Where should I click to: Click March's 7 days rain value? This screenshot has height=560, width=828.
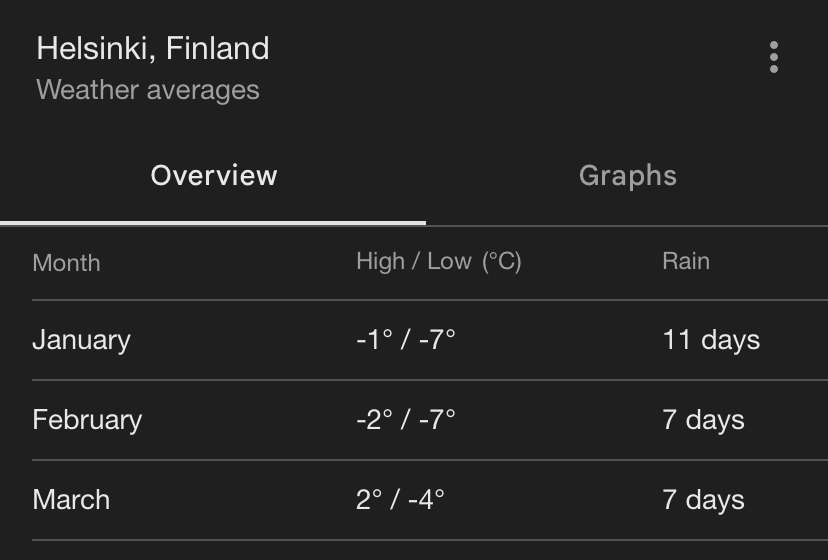click(703, 500)
